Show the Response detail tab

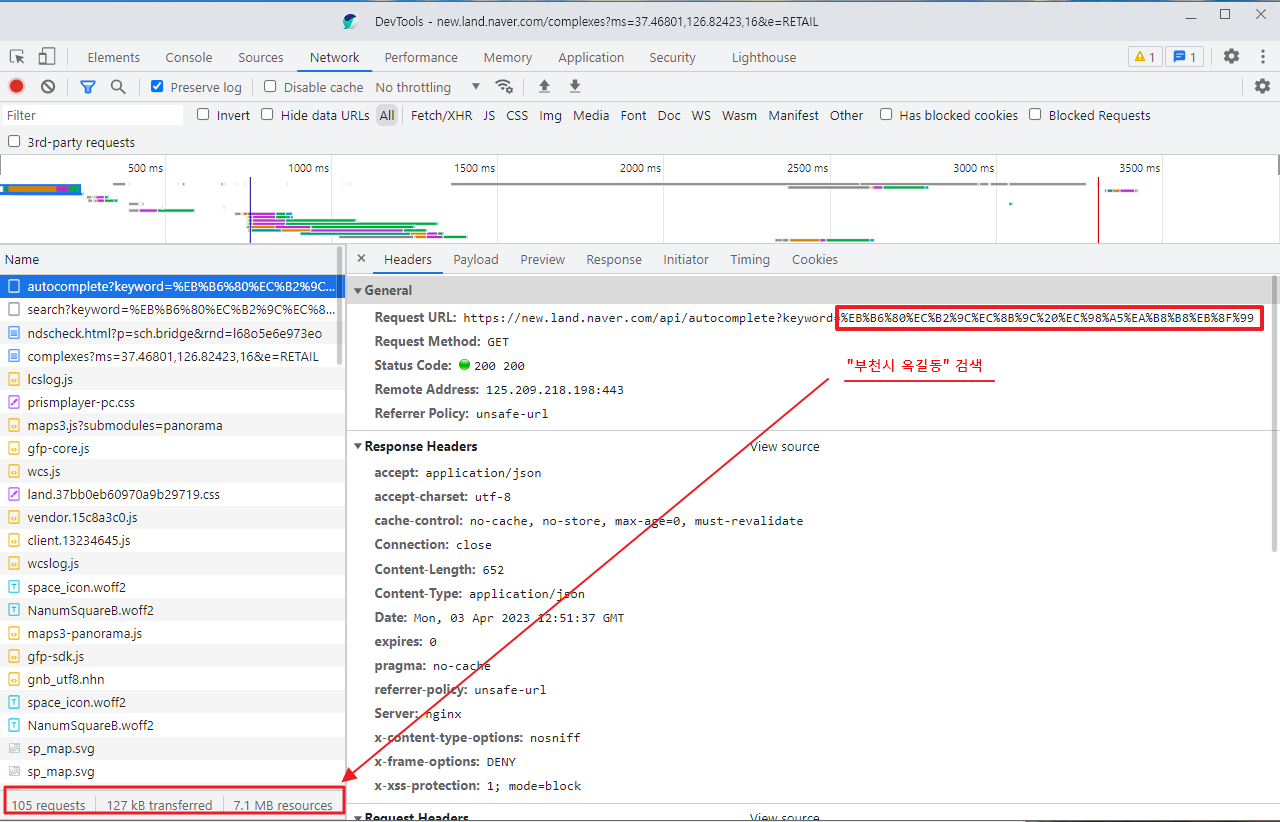(614, 259)
